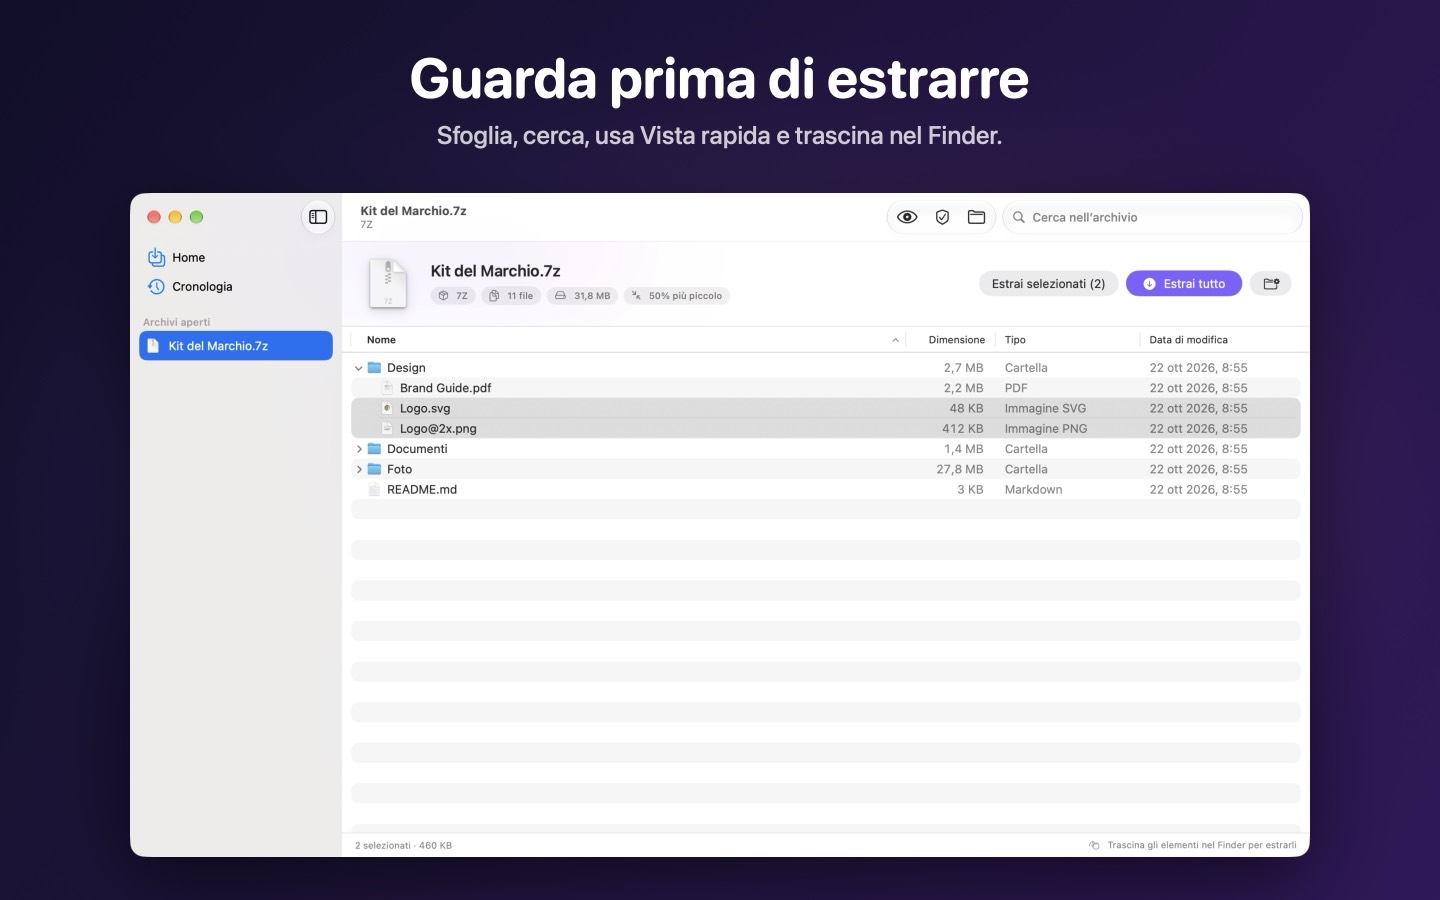
Task: Click the folder icon button beside Estrai tutto
Action: coord(1271,284)
